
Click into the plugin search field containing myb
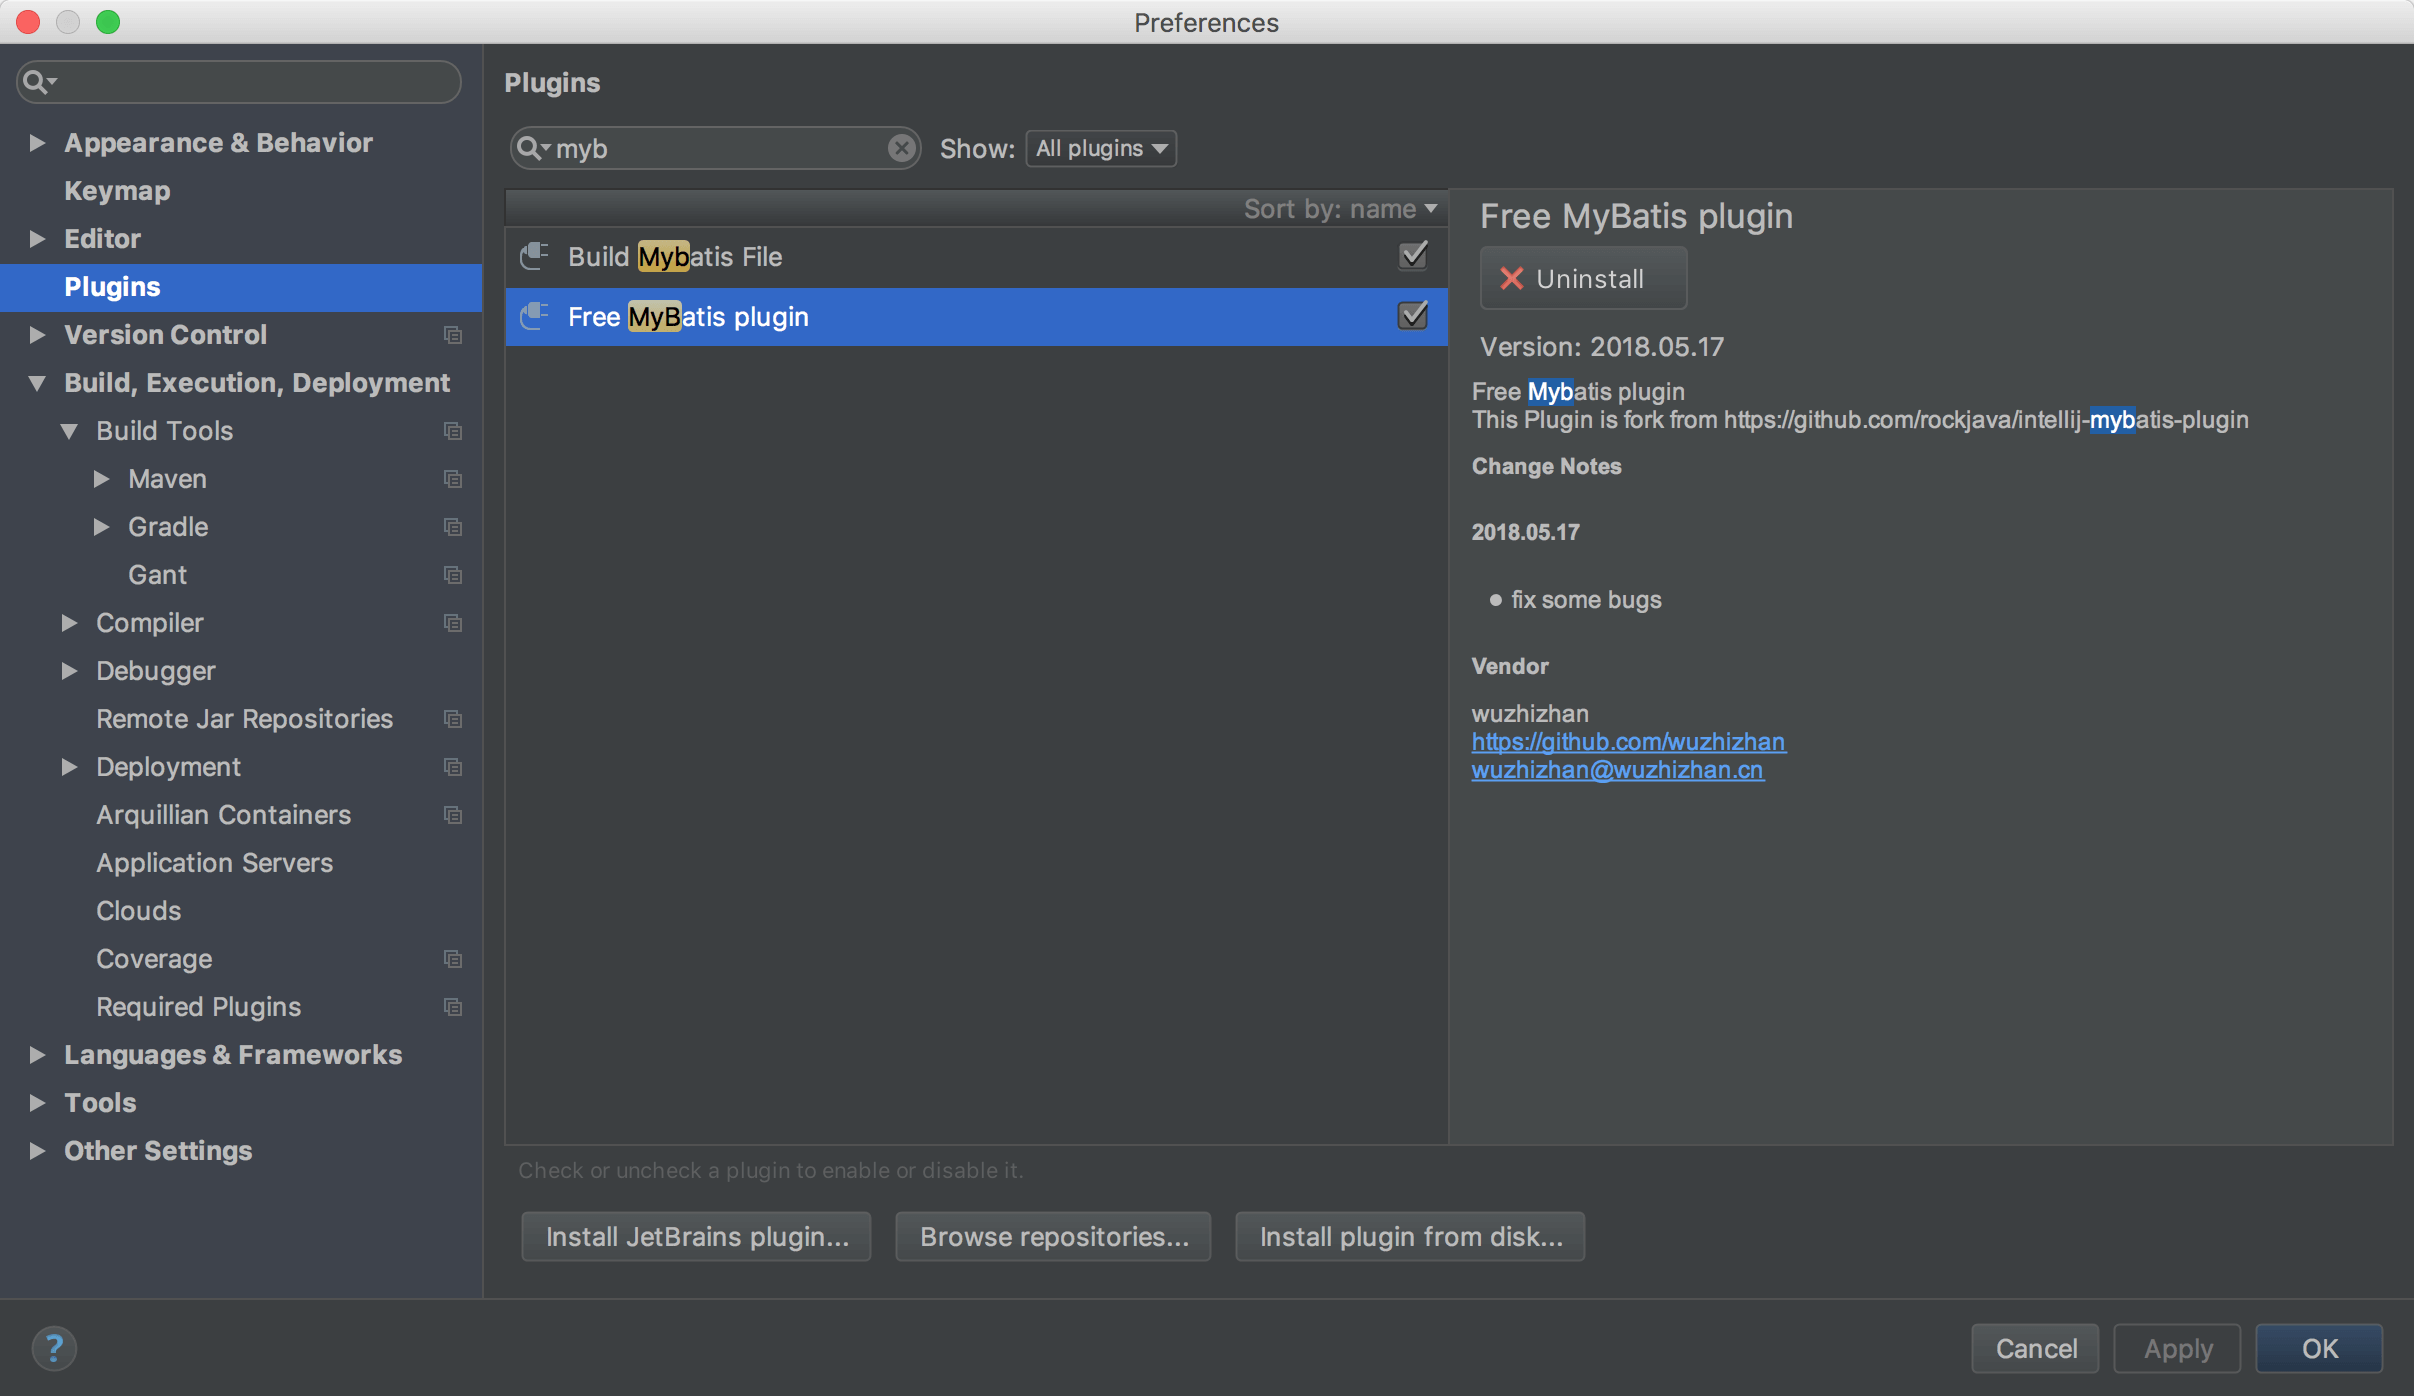[715, 148]
